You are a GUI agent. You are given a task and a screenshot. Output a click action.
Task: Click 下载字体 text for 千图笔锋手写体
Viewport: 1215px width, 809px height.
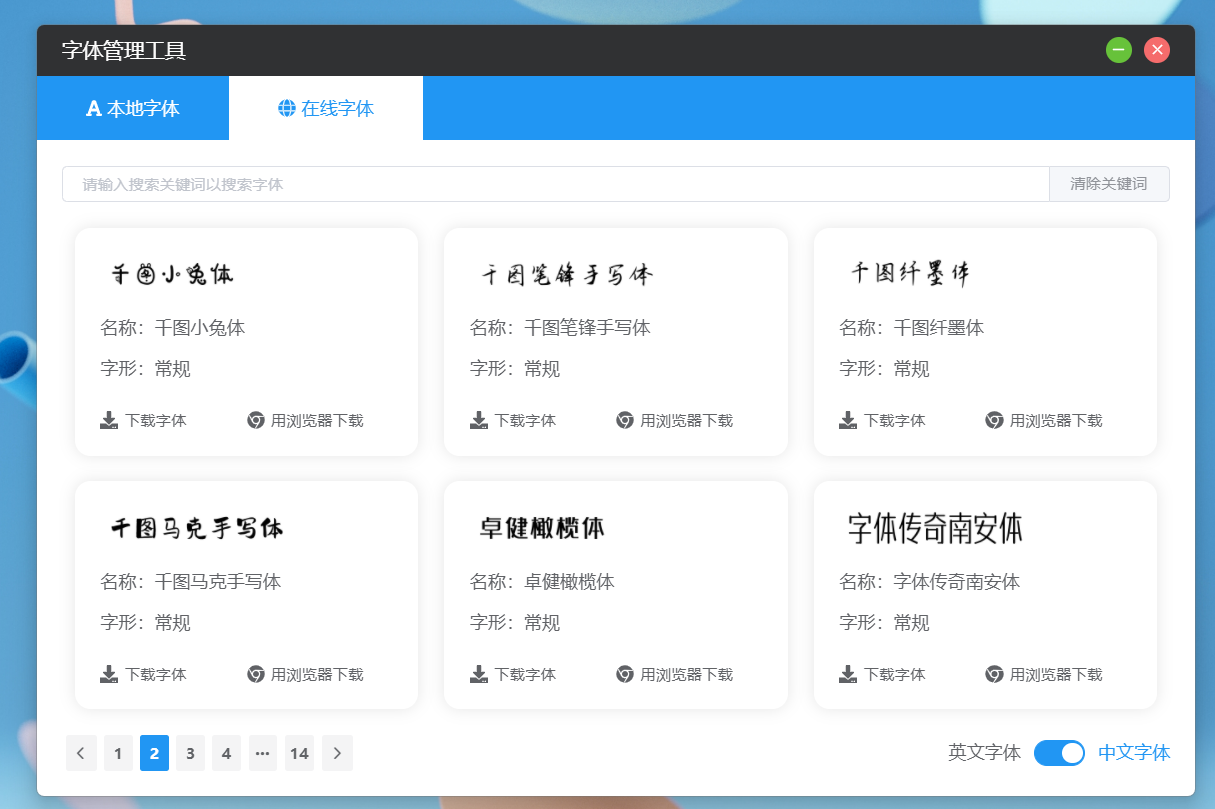[525, 420]
